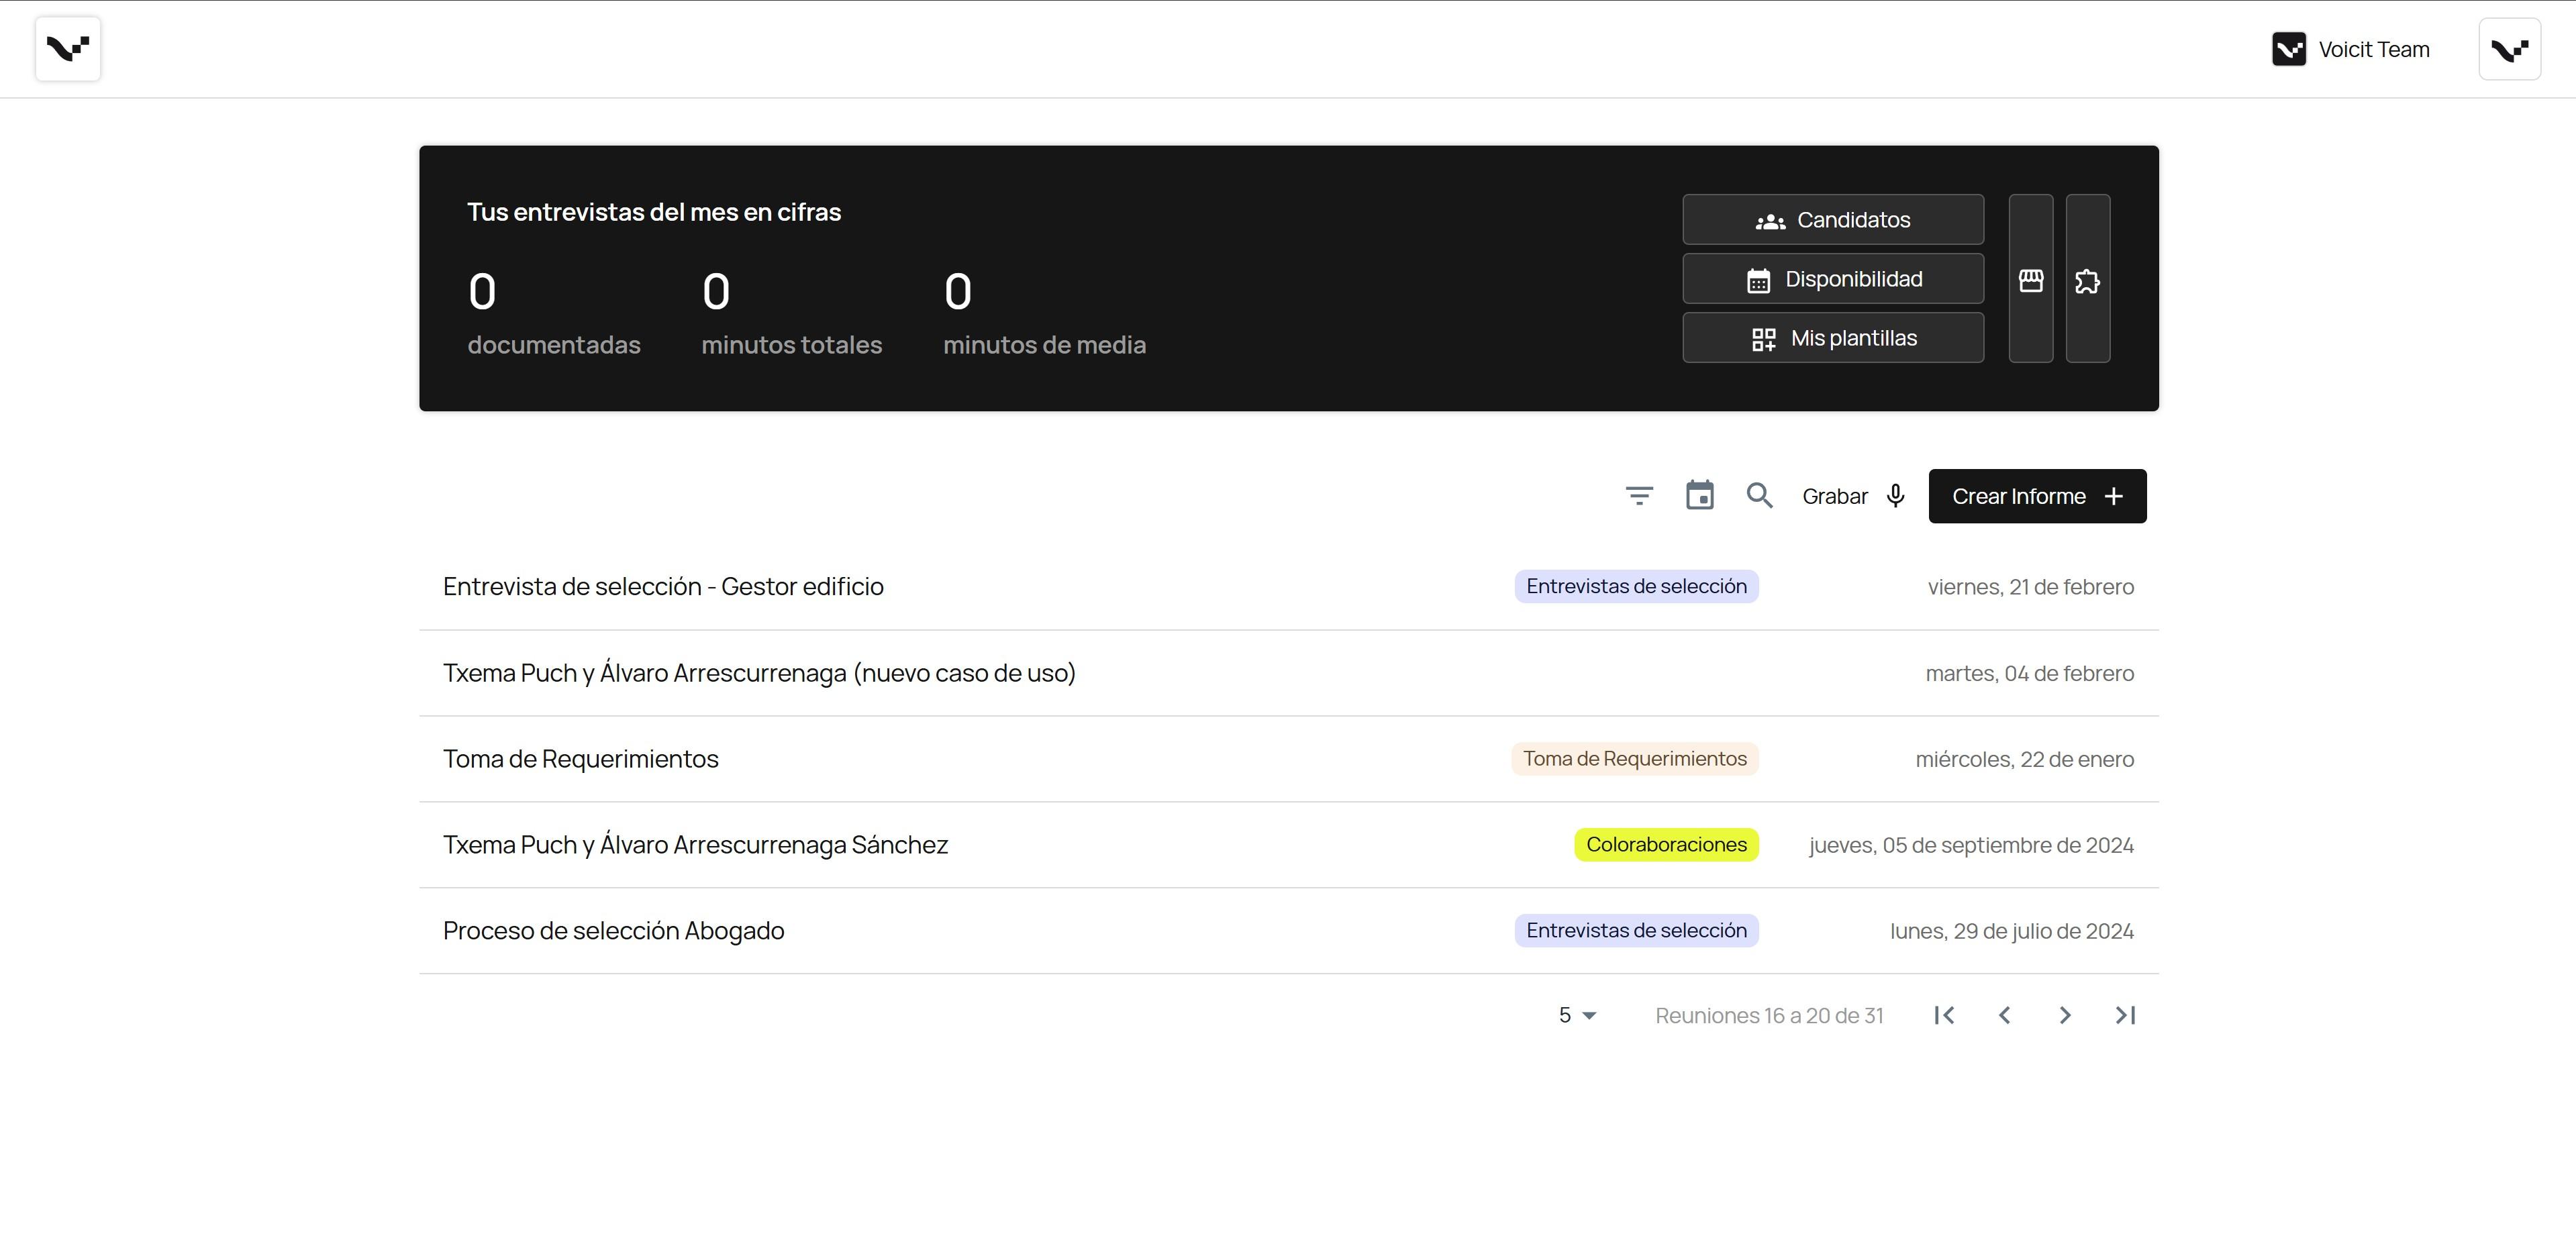Open the Candidatos section
The image size is (2576, 1244).
point(1832,220)
